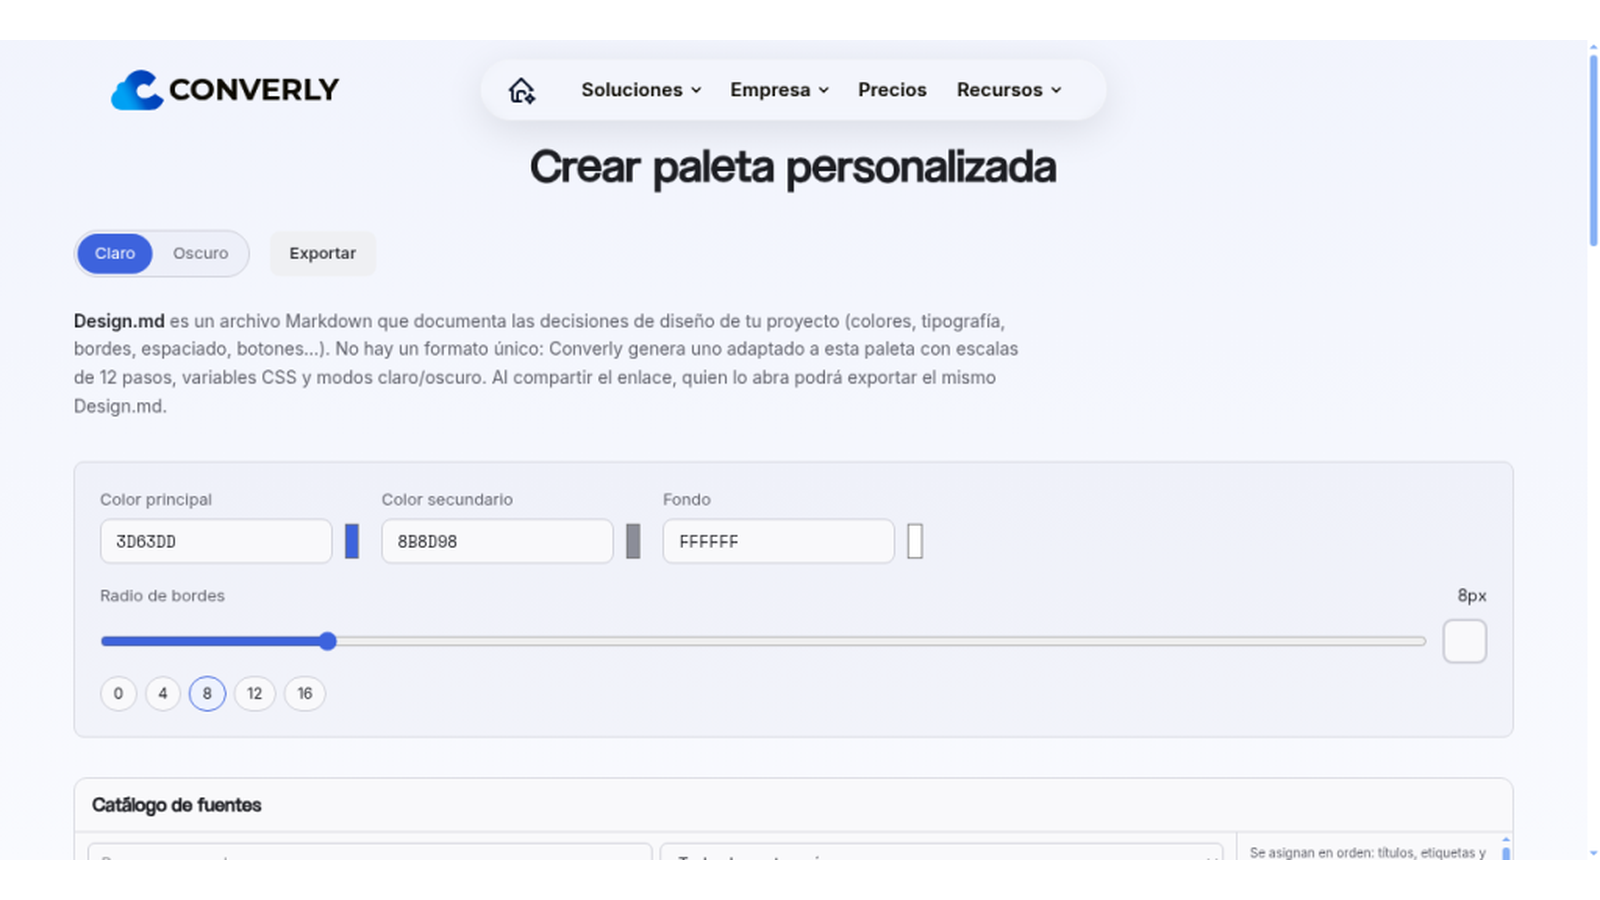Click the Color principal hex input field

coord(216,541)
